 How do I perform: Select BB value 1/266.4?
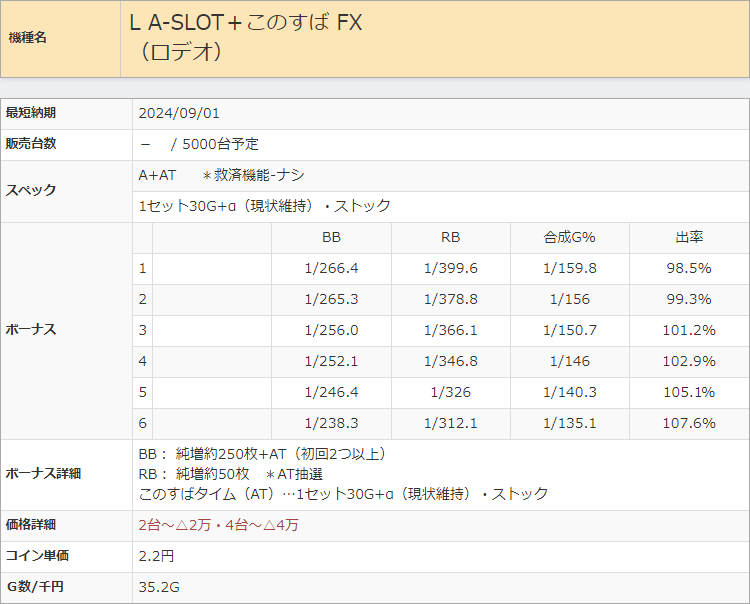coord(331,268)
